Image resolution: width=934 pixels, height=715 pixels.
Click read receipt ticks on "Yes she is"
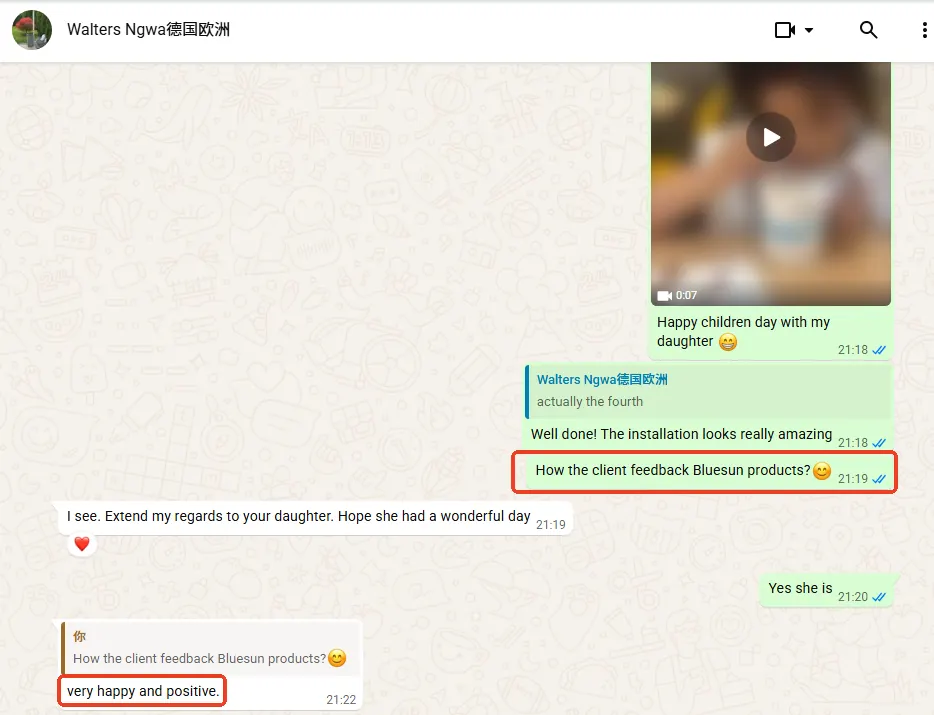879,597
